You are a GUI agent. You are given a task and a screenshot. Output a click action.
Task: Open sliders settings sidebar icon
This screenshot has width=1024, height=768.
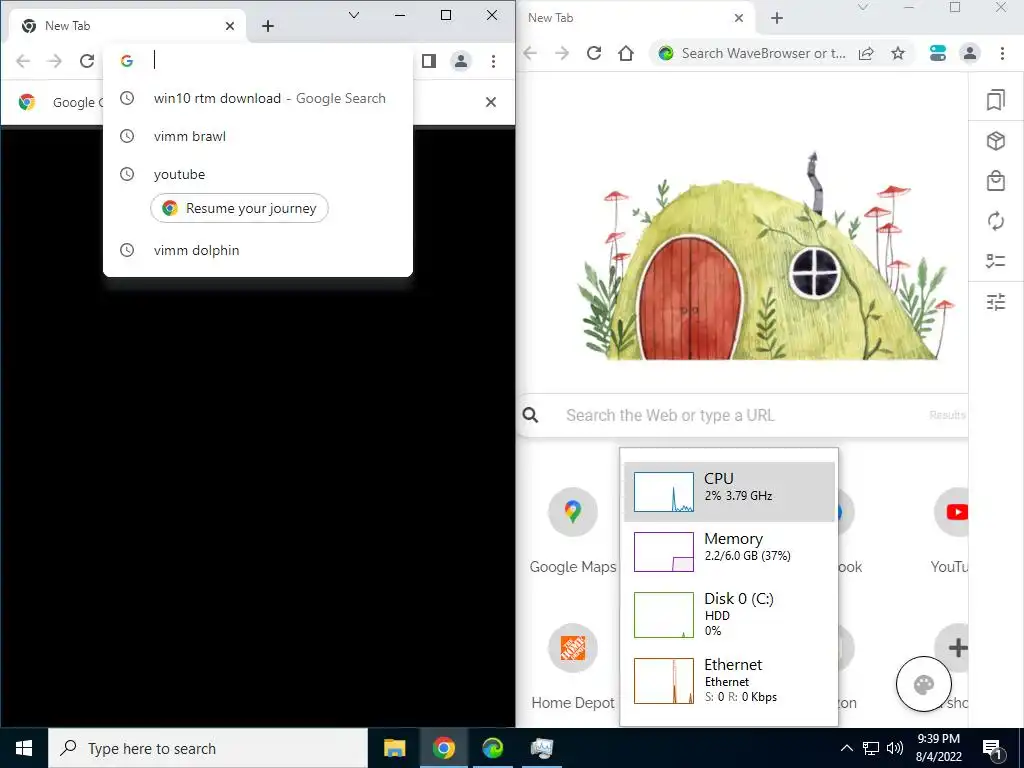(x=996, y=302)
